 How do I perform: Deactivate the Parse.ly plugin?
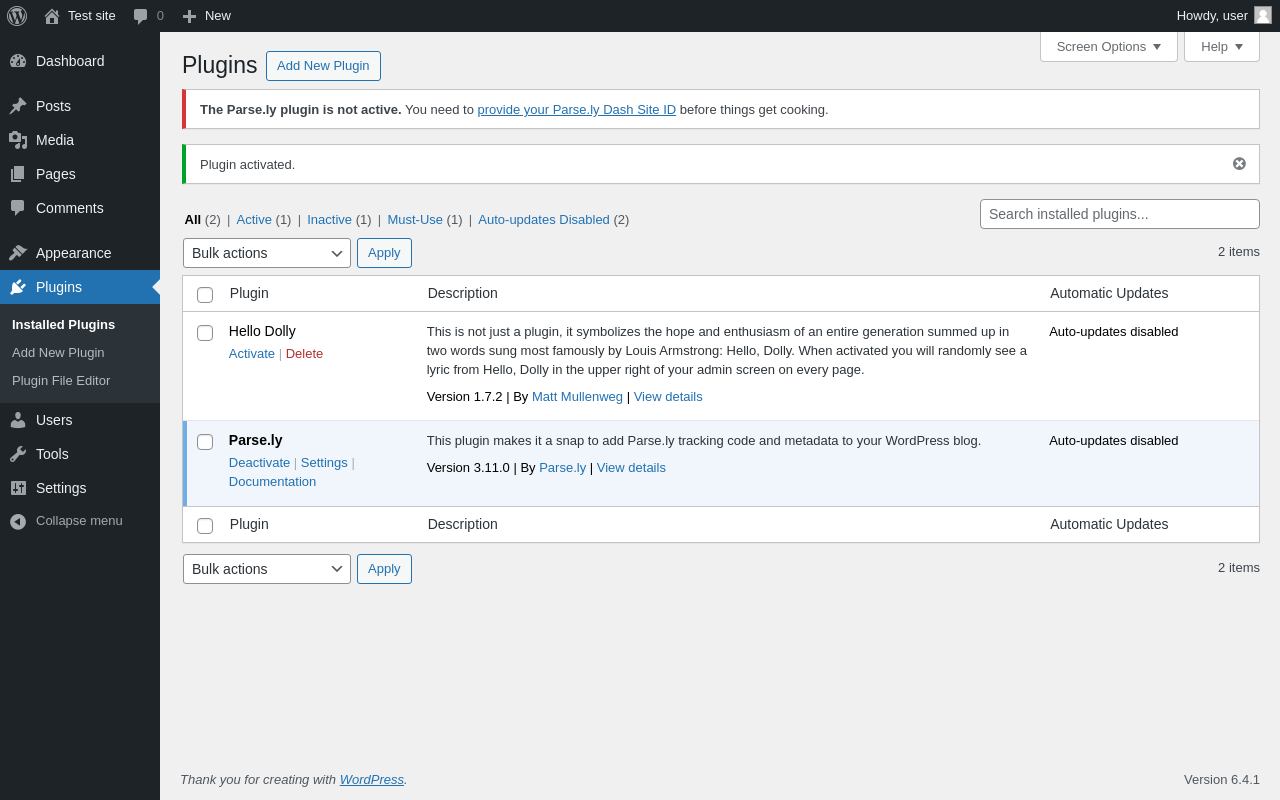(x=259, y=463)
